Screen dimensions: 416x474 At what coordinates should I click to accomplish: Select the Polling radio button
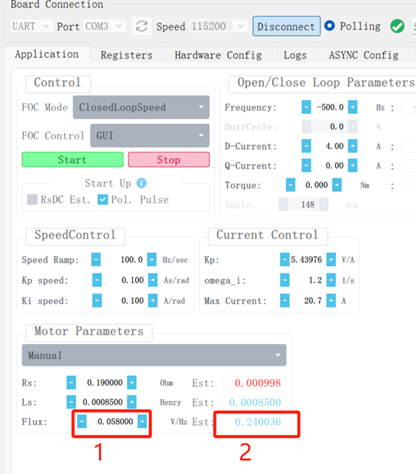pos(329,26)
